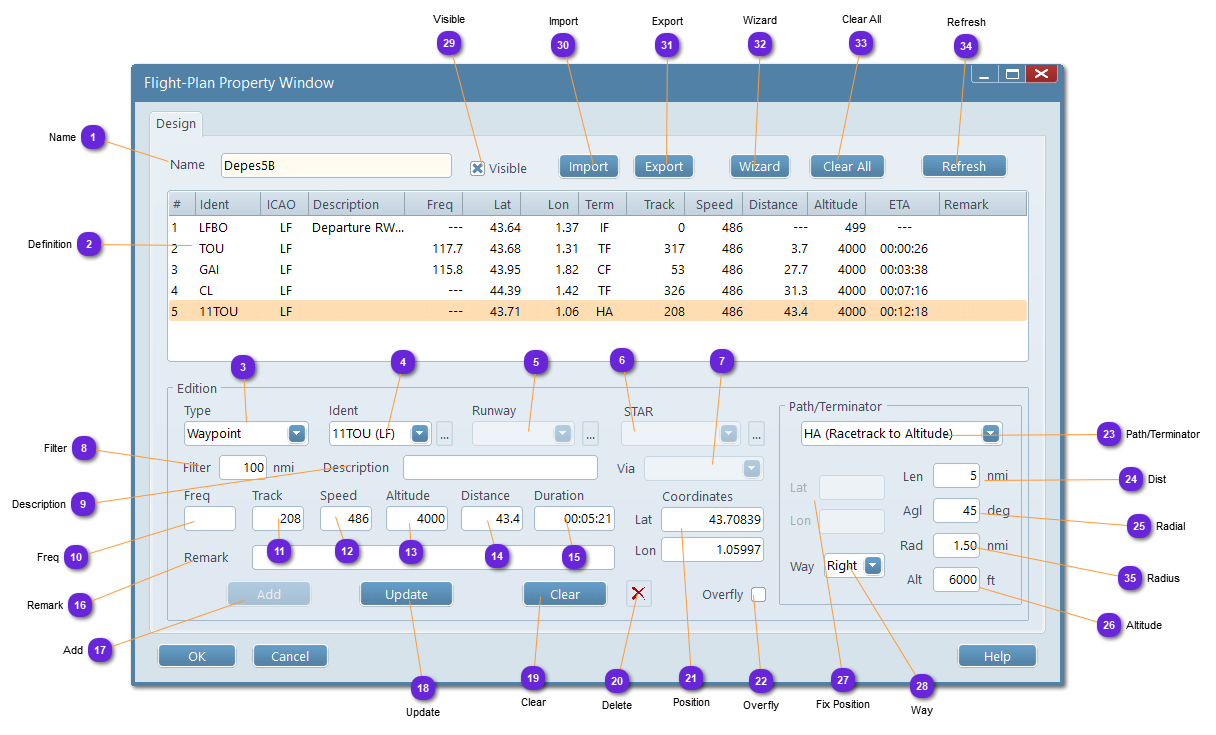Switch to the Design tab
Viewport: 1216px width, 735px height.
coord(176,124)
